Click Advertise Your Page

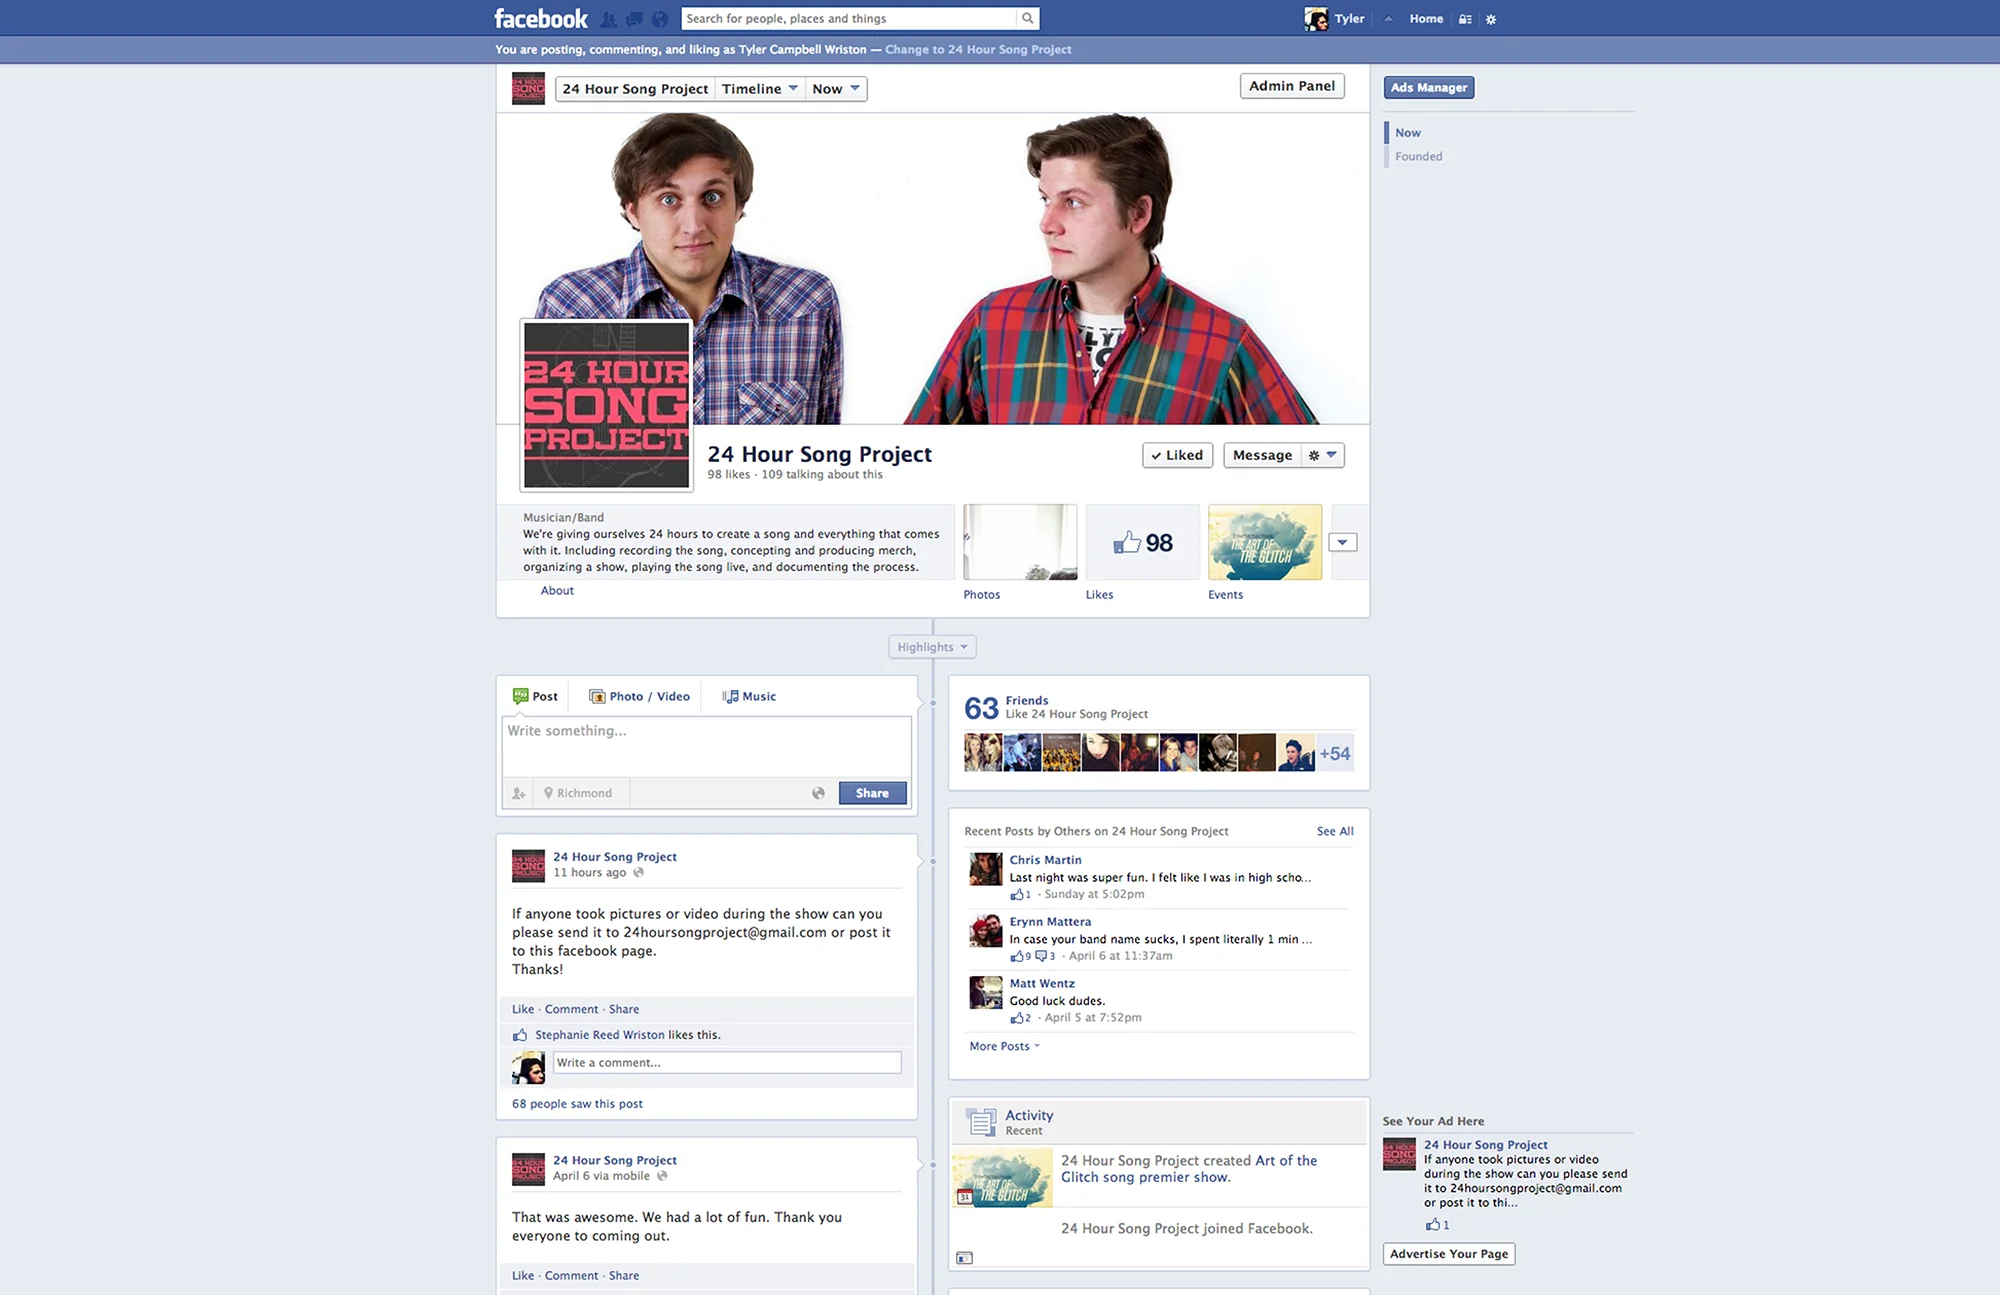1449,1254
